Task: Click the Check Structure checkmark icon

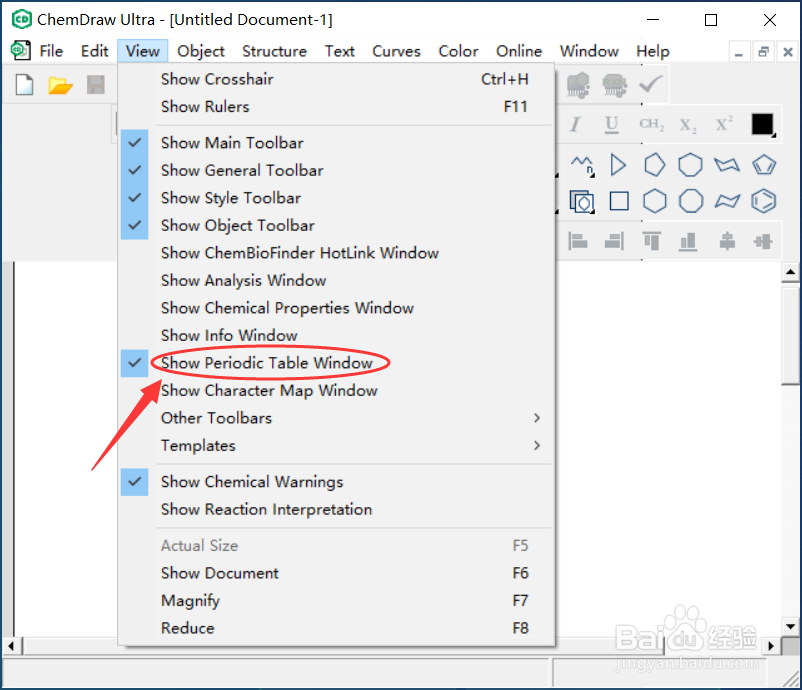Action: (651, 84)
